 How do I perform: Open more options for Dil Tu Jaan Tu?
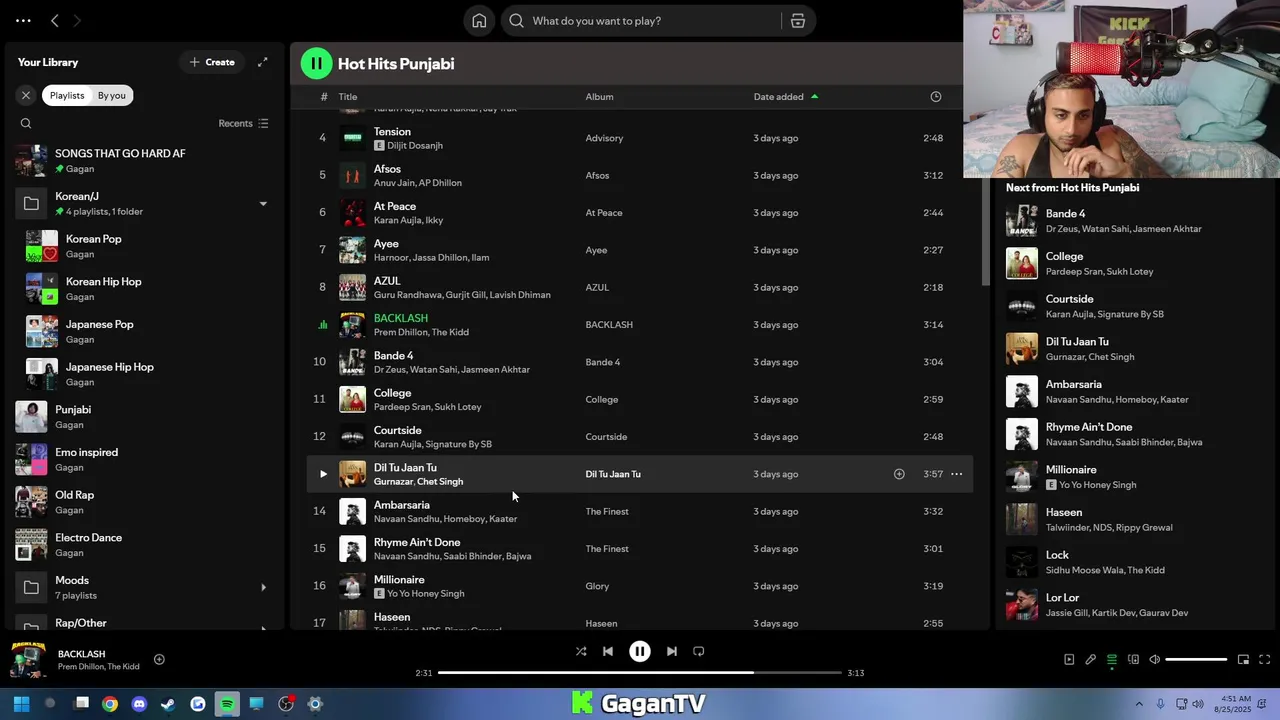956,474
